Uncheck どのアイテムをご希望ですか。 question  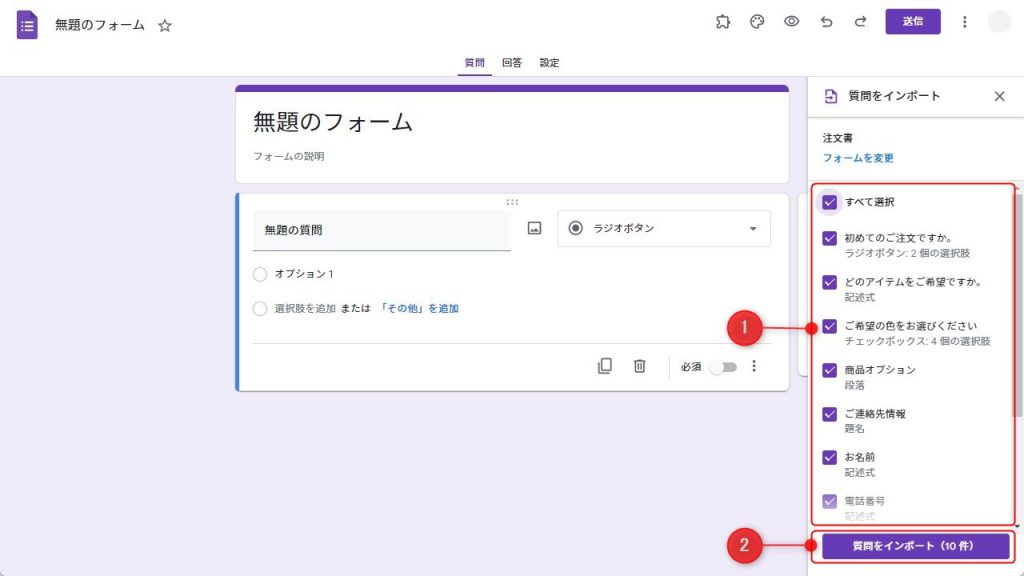(829, 282)
